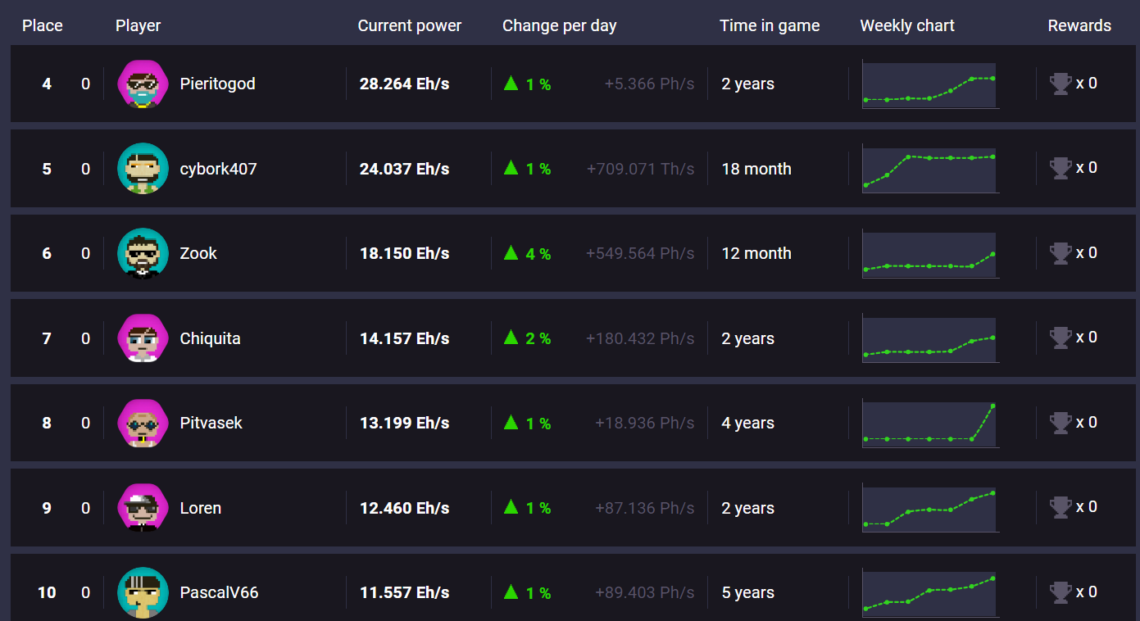Image resolution: width=1140 pixels, height=621 pixels.
Task: Sort by Current power column header
Action: coord(409,25)
